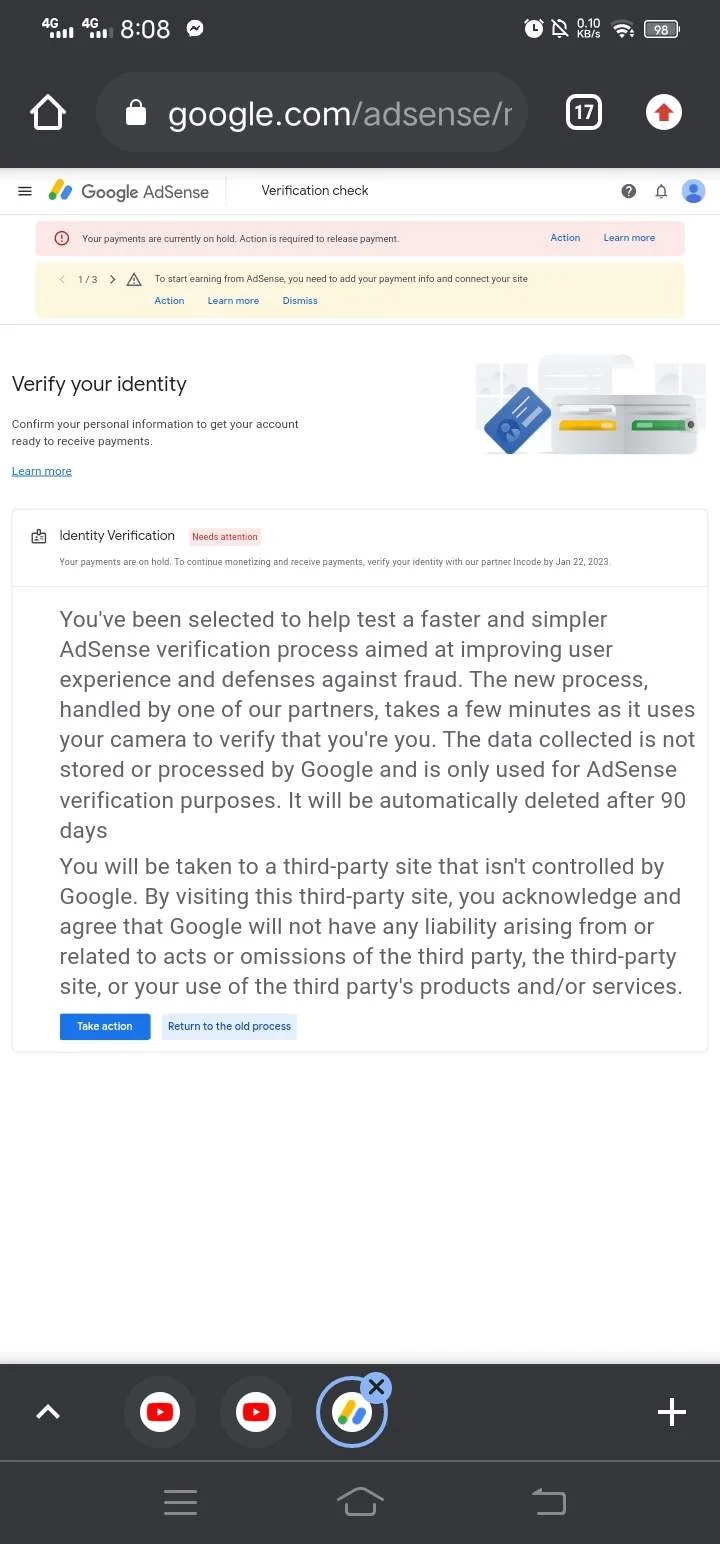The height and width of the screenshot is (1544, 720).
Task: Go to the previous notification chevron
Action: 62,279
